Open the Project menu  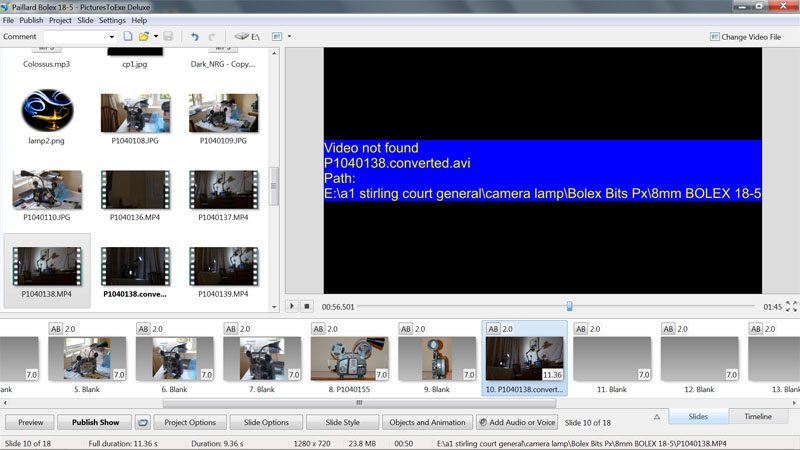point(60,20)
